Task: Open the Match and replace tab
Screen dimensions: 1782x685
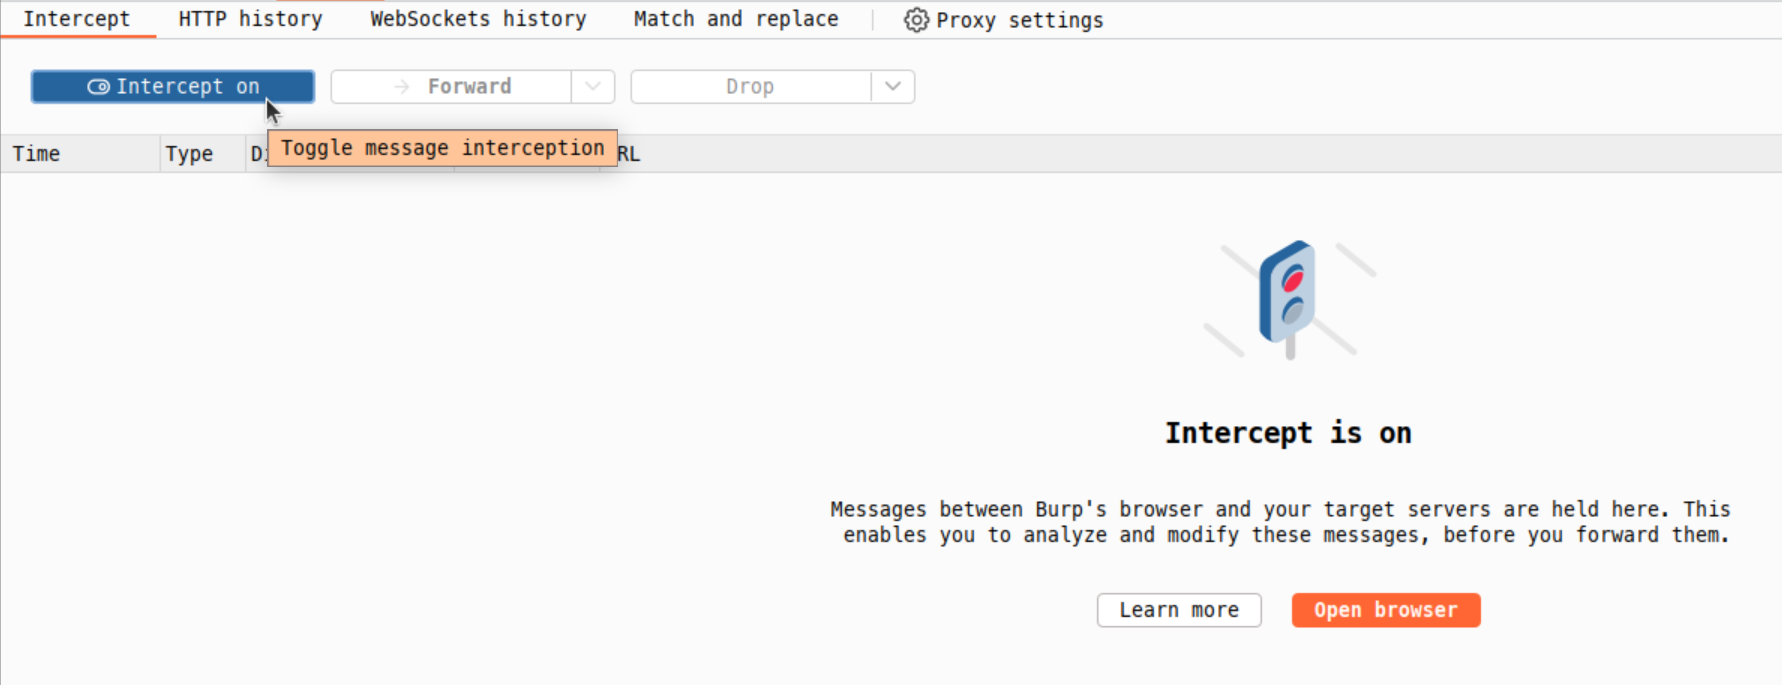Action: tap(736, 19)
